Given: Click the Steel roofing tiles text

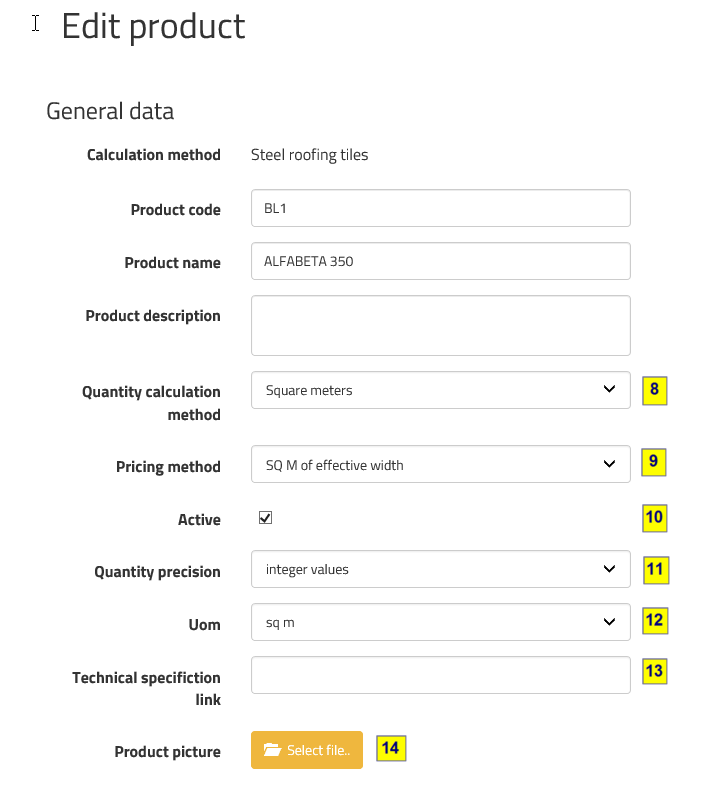Looking at the screenshot, I should pos(309,155).
